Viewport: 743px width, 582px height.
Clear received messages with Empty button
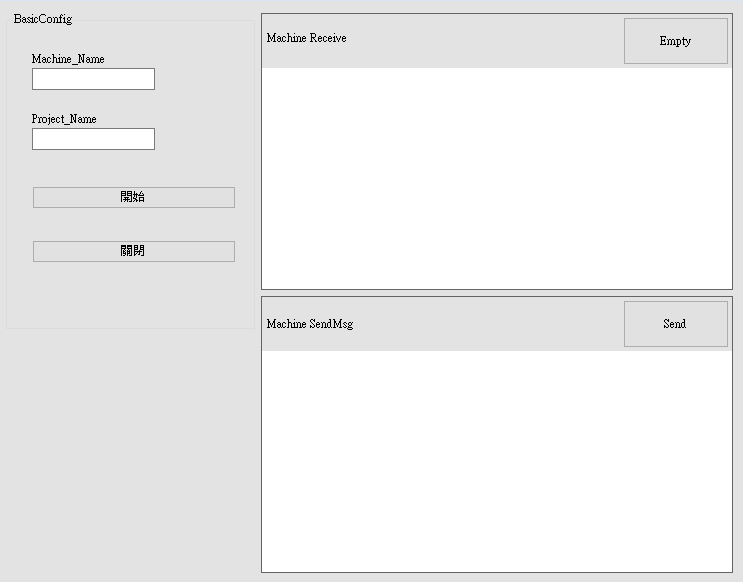pyautogui.click(x=676, y=41)
